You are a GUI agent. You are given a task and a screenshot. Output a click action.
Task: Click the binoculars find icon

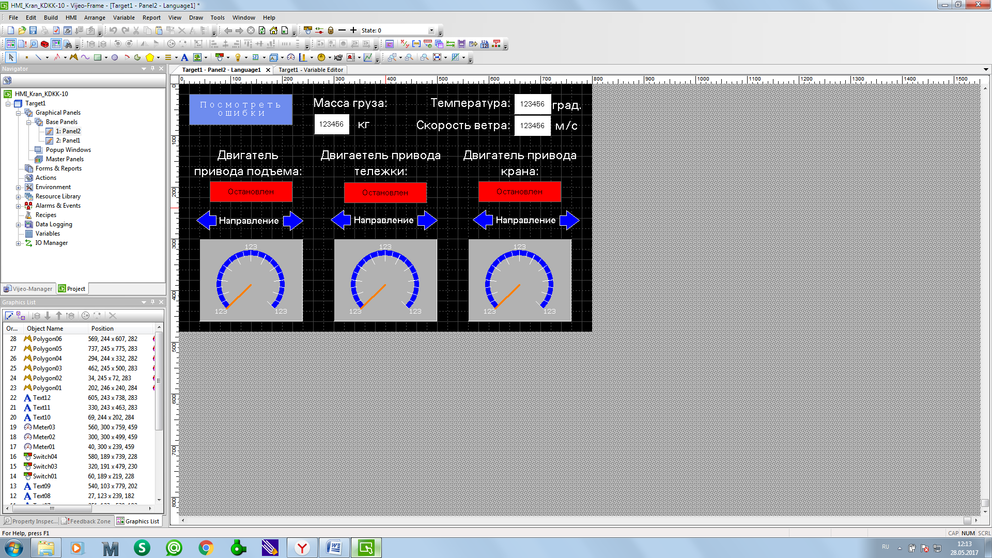point(68,44)
